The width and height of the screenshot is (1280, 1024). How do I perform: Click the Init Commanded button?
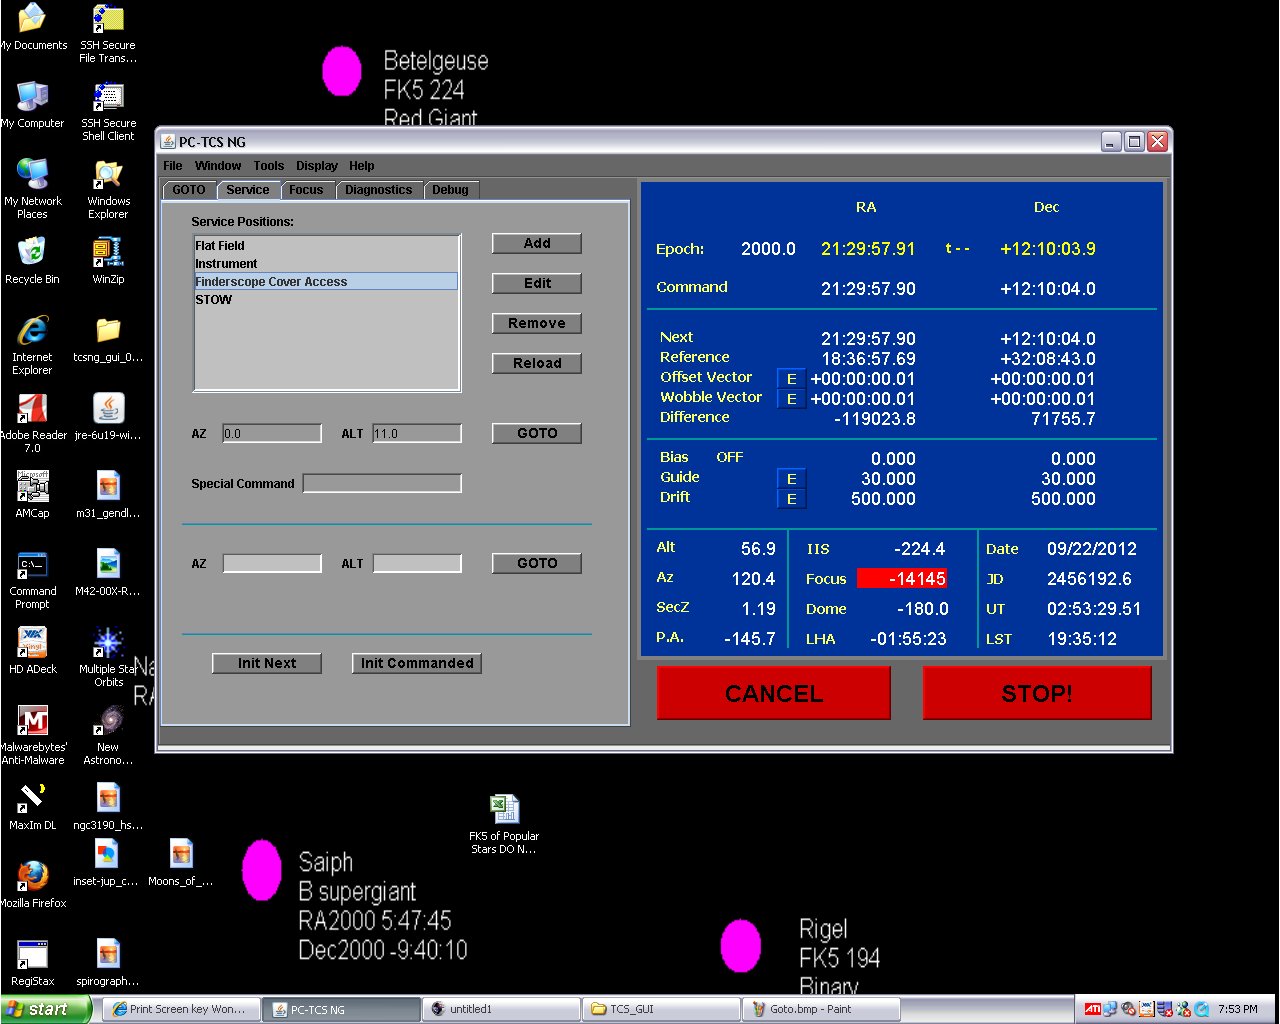[x=417, y=663]
